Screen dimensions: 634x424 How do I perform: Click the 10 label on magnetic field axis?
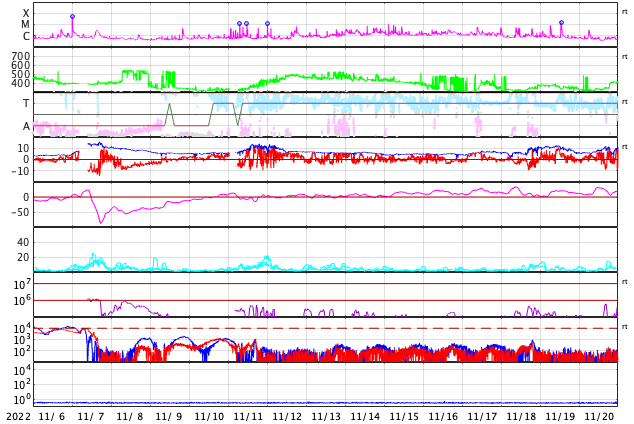click(x=23, y=148)
